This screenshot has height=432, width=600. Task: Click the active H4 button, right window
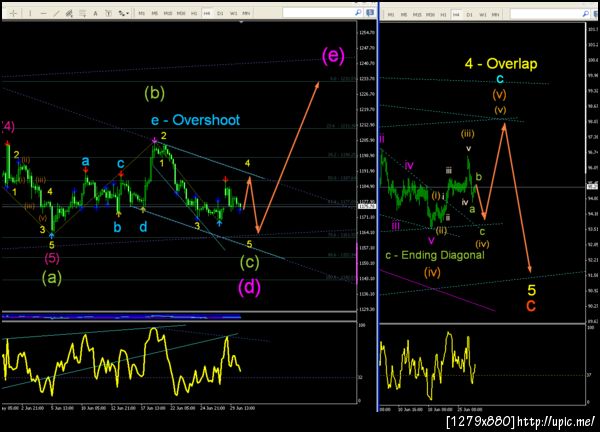pyautogui.click(x=456, y=15)
